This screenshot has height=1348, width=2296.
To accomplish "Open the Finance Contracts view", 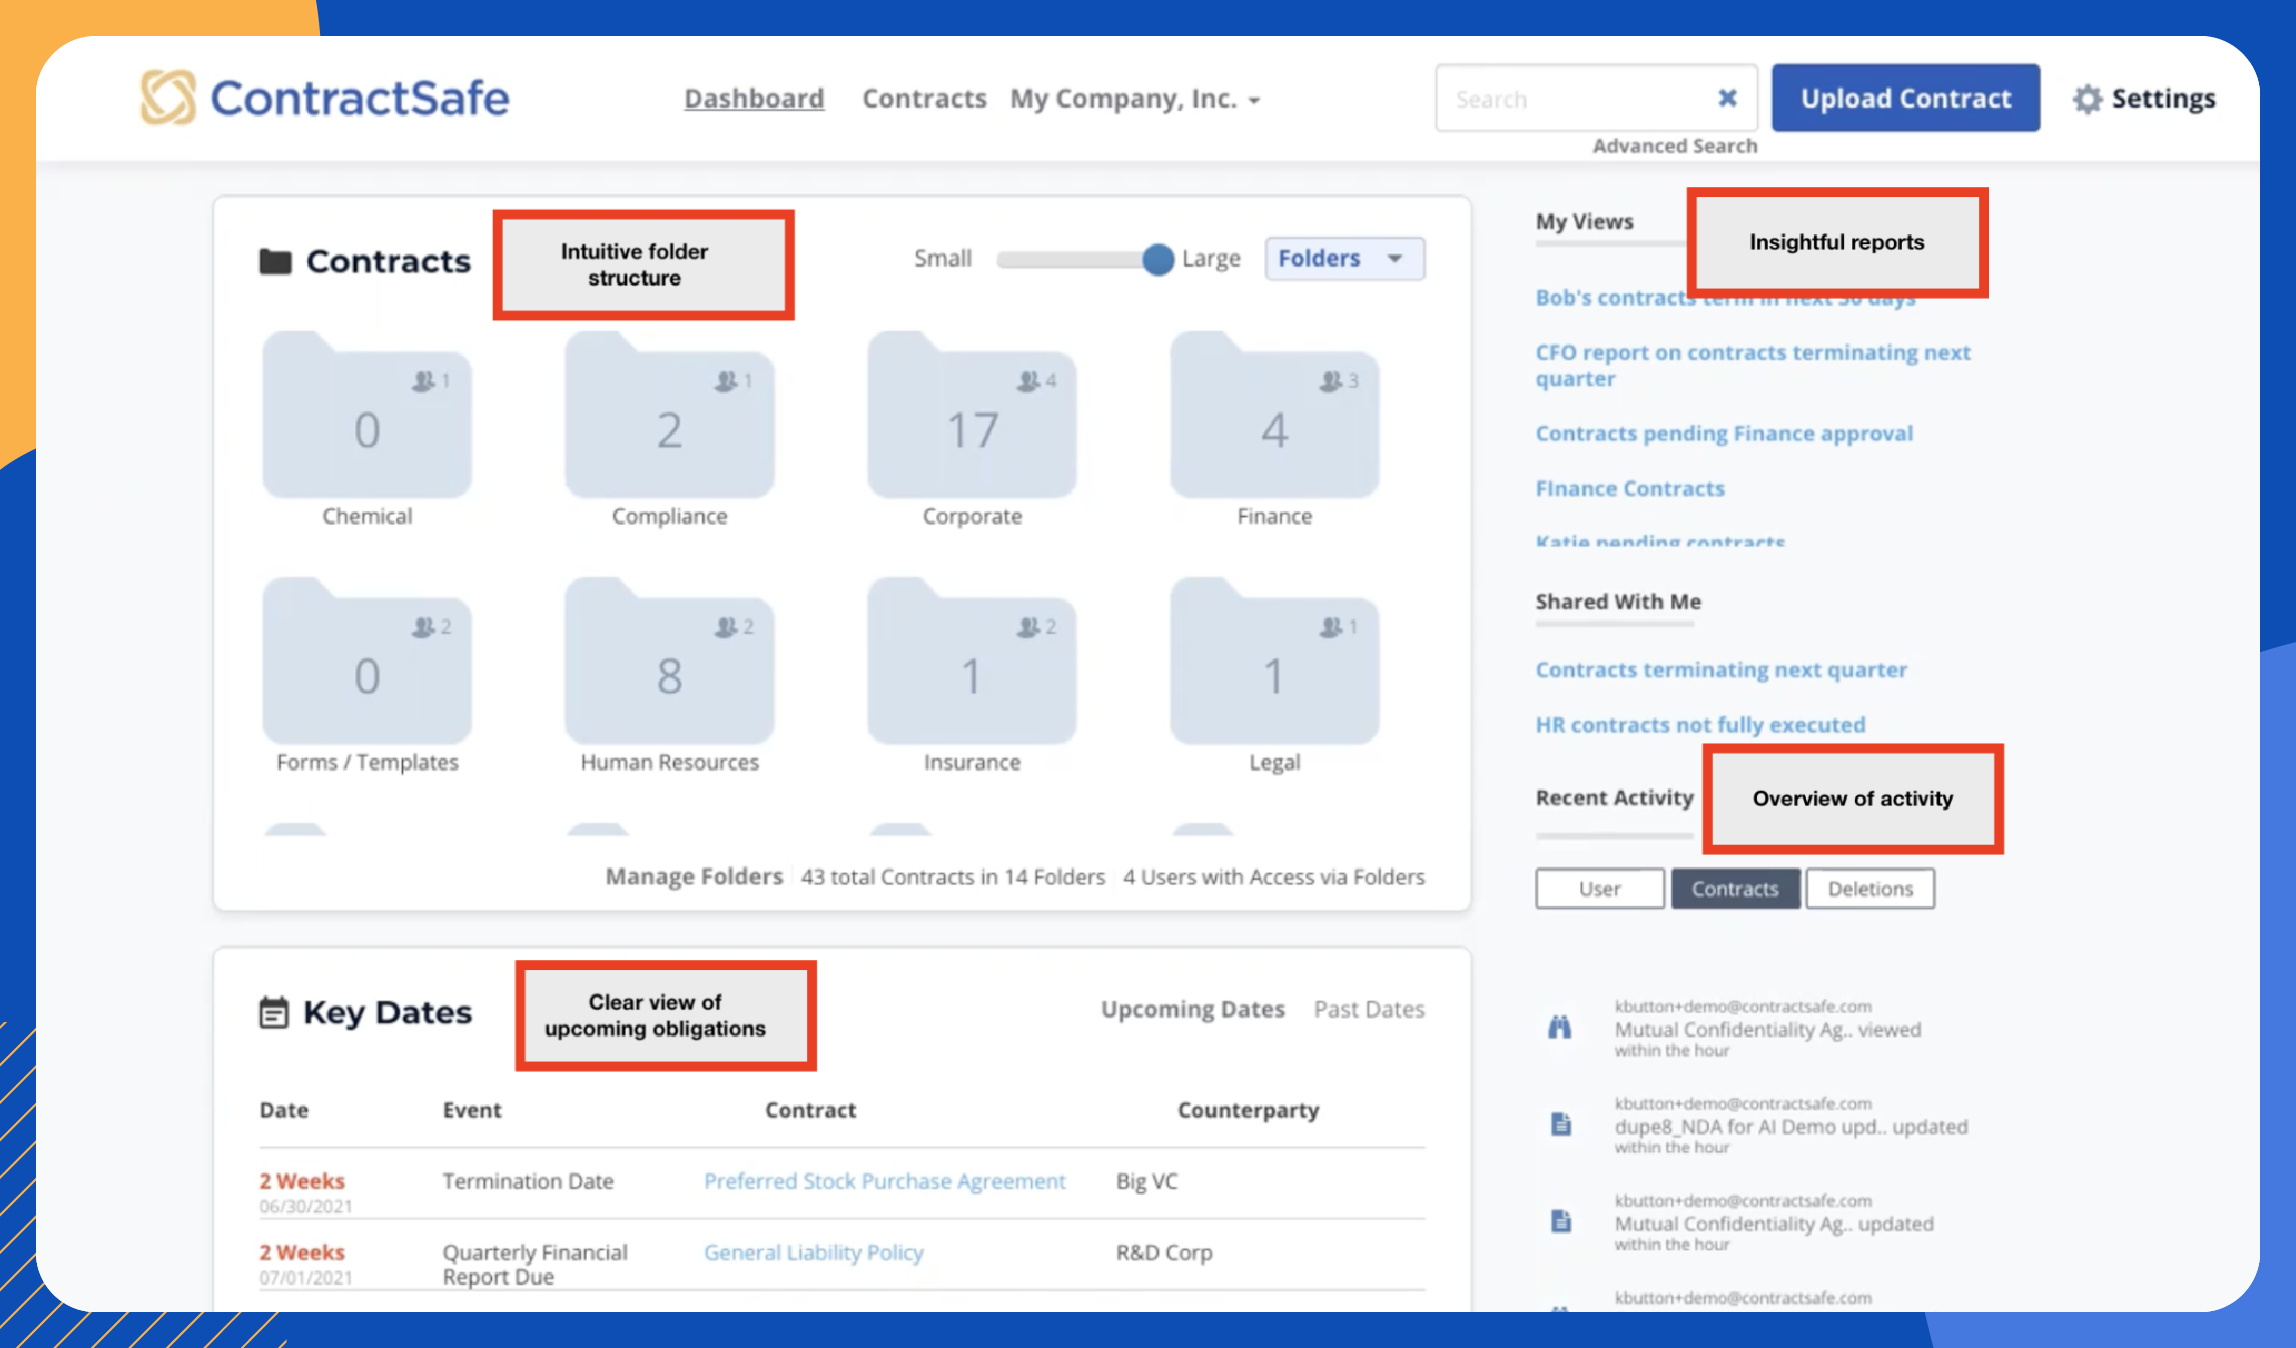I will pos(1630,488).
